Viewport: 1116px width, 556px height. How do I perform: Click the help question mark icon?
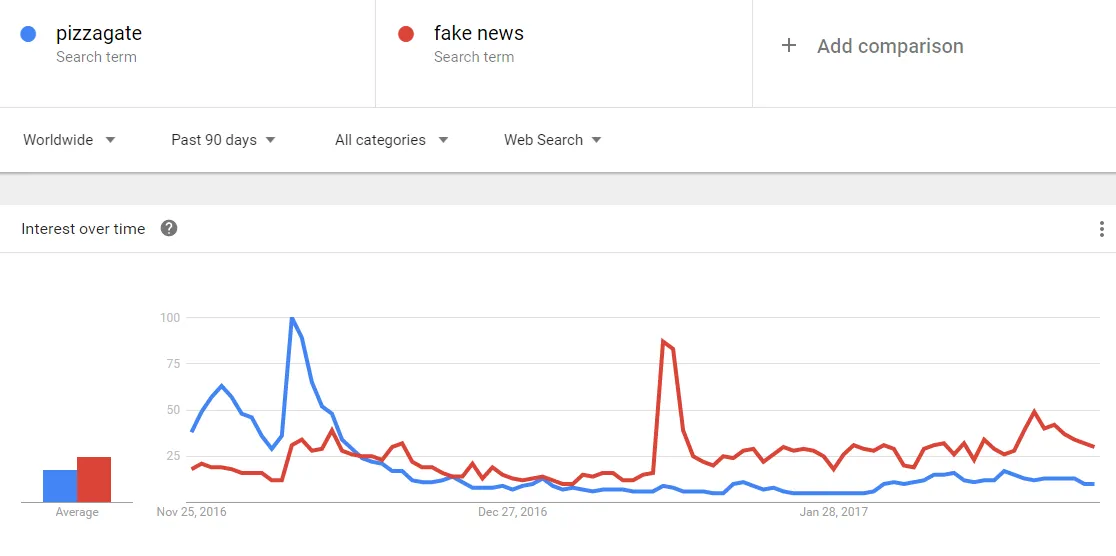[169, 229]
